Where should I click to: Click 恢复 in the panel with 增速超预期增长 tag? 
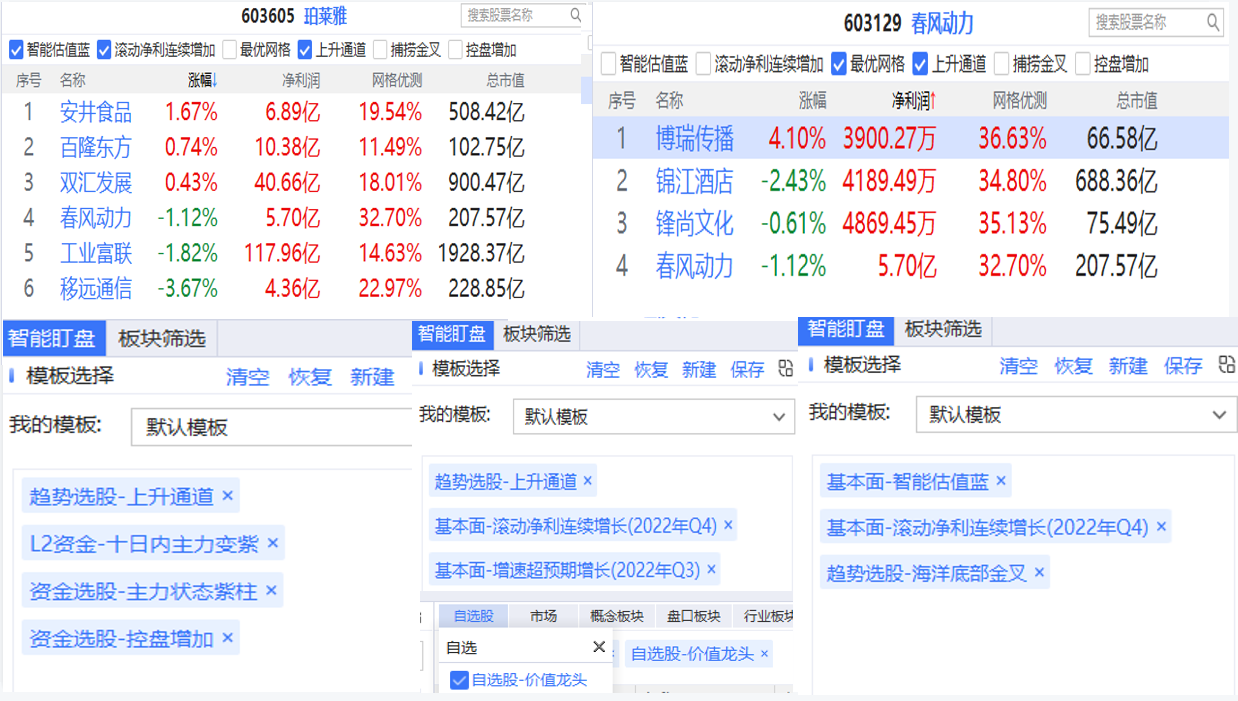click(650, 370)
